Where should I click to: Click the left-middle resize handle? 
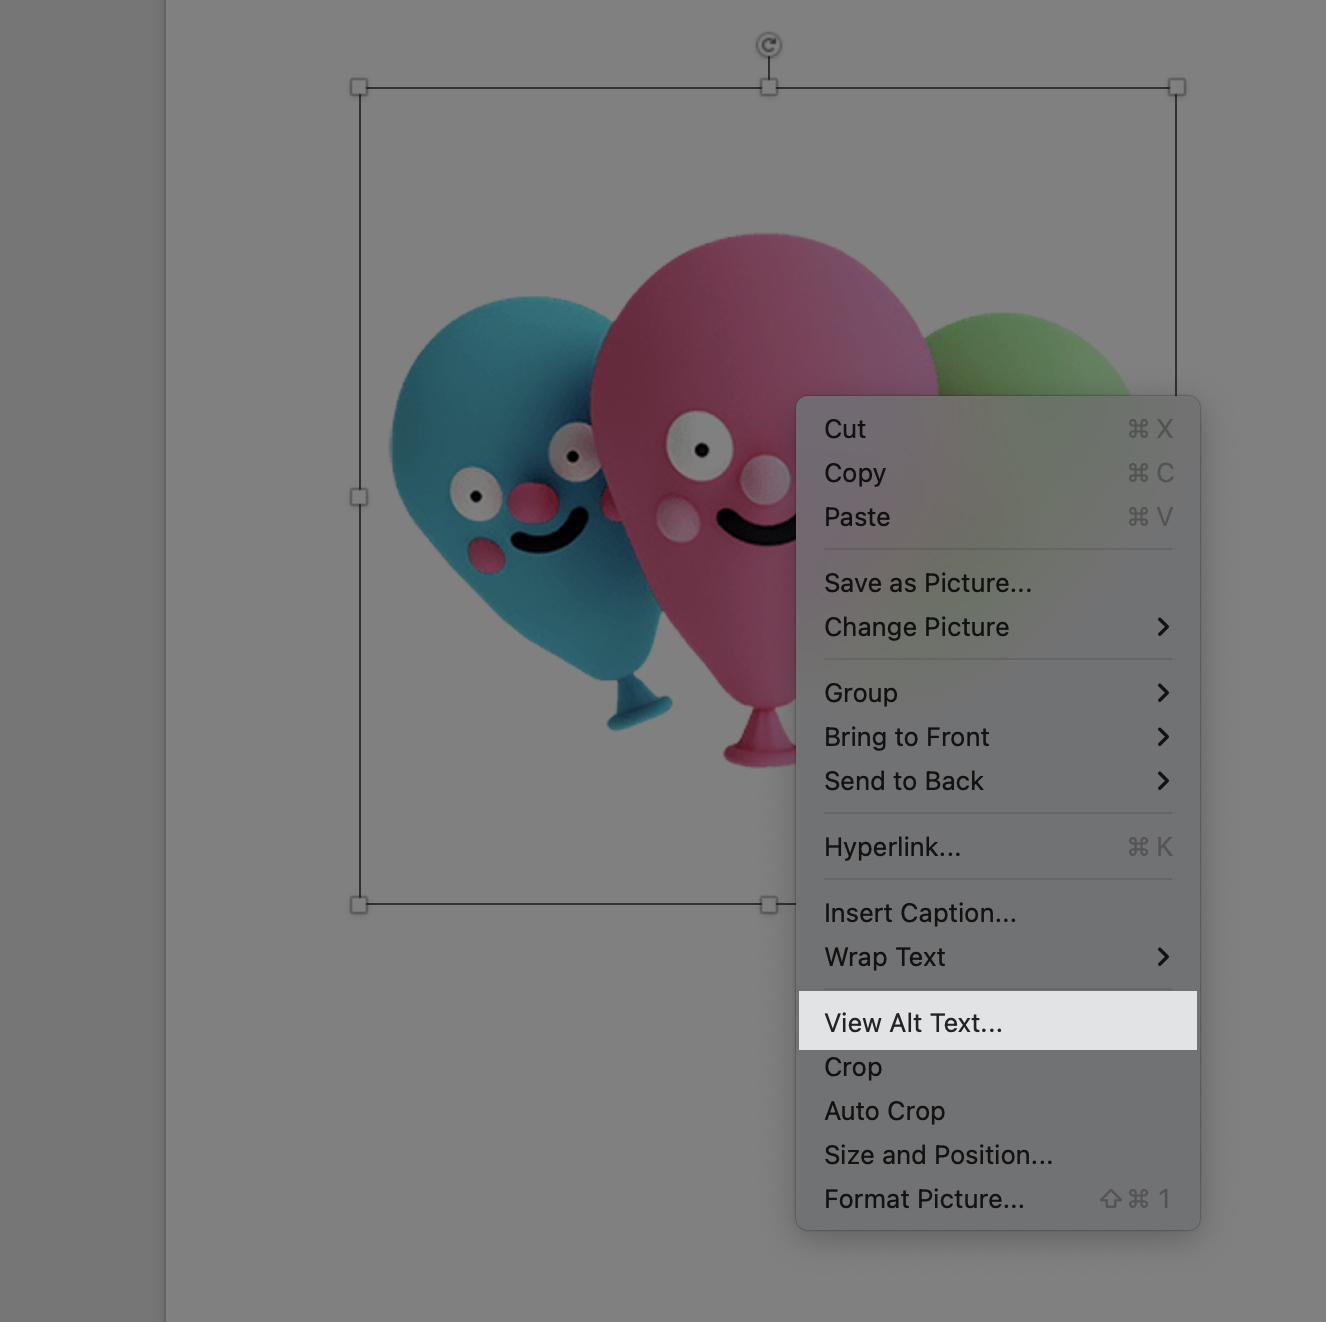tap(359, 497)
